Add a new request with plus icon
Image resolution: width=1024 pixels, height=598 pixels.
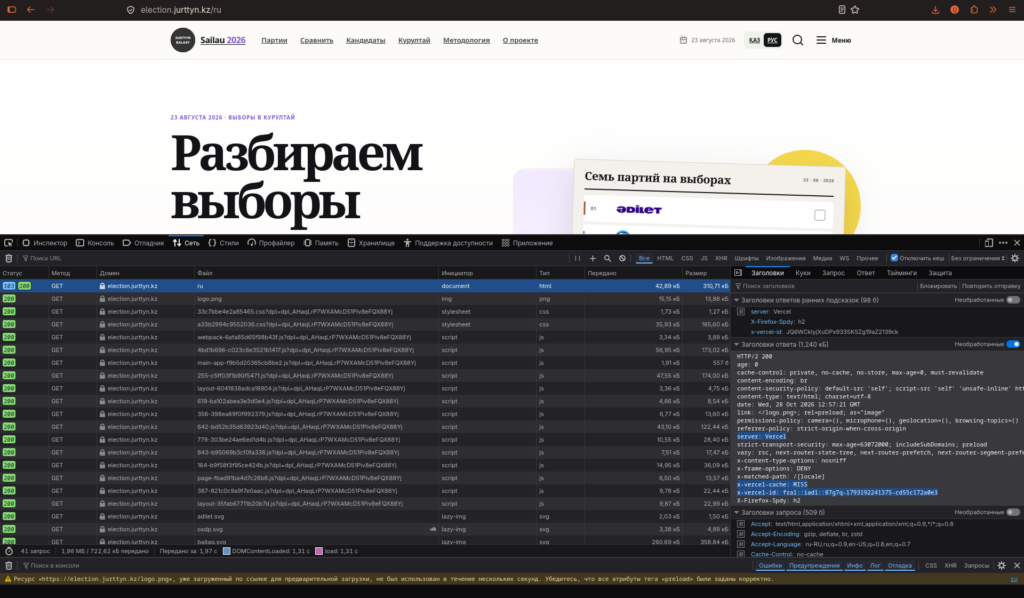click(x=592, y=258)
